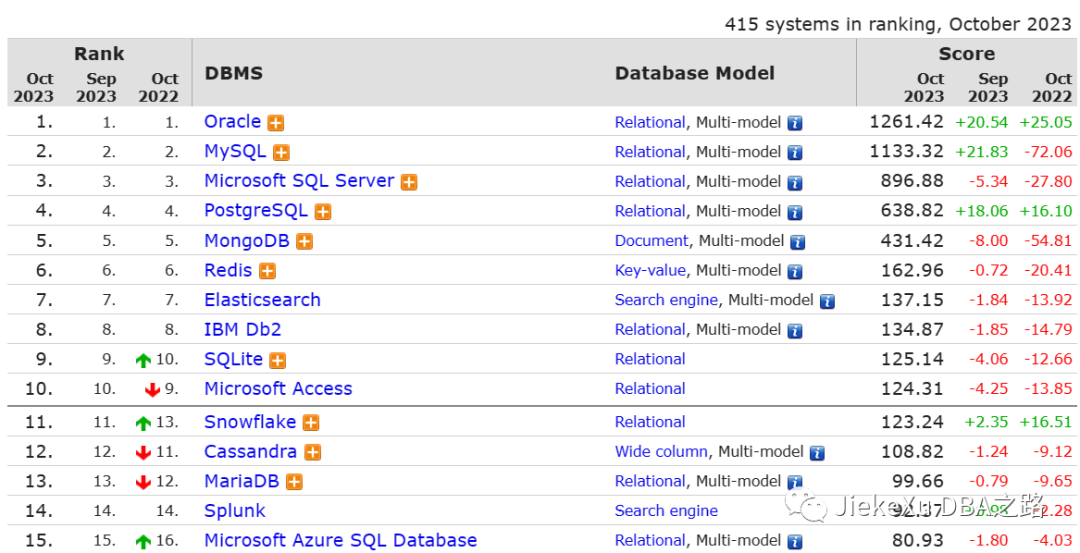
Task: Click MongoDB's yearly change -54.81
Action: click(x=1048, y=241)
